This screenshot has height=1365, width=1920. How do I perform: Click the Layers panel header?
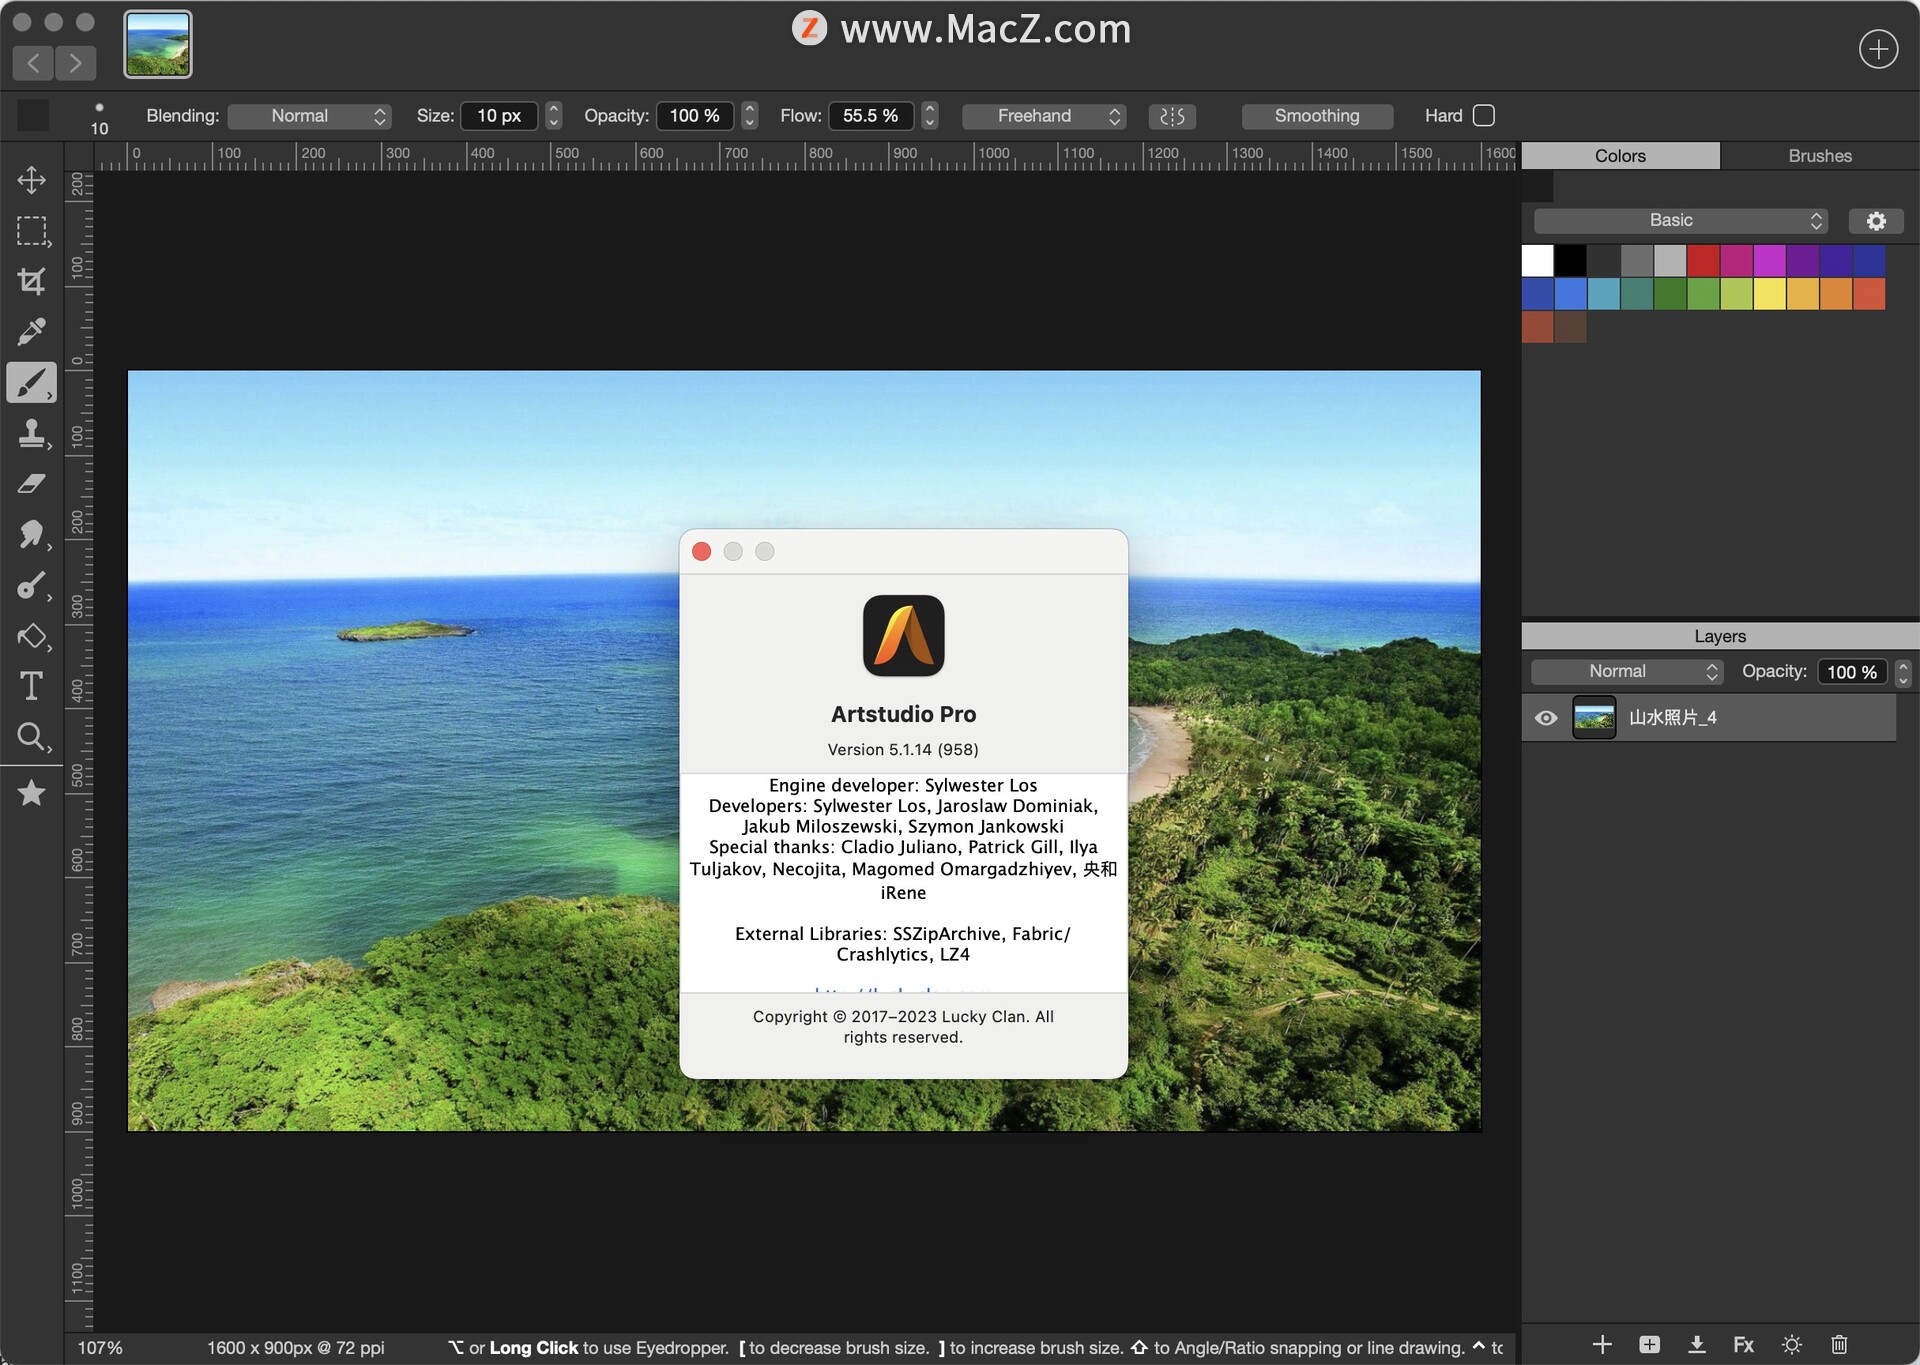tap(1720, 636)
